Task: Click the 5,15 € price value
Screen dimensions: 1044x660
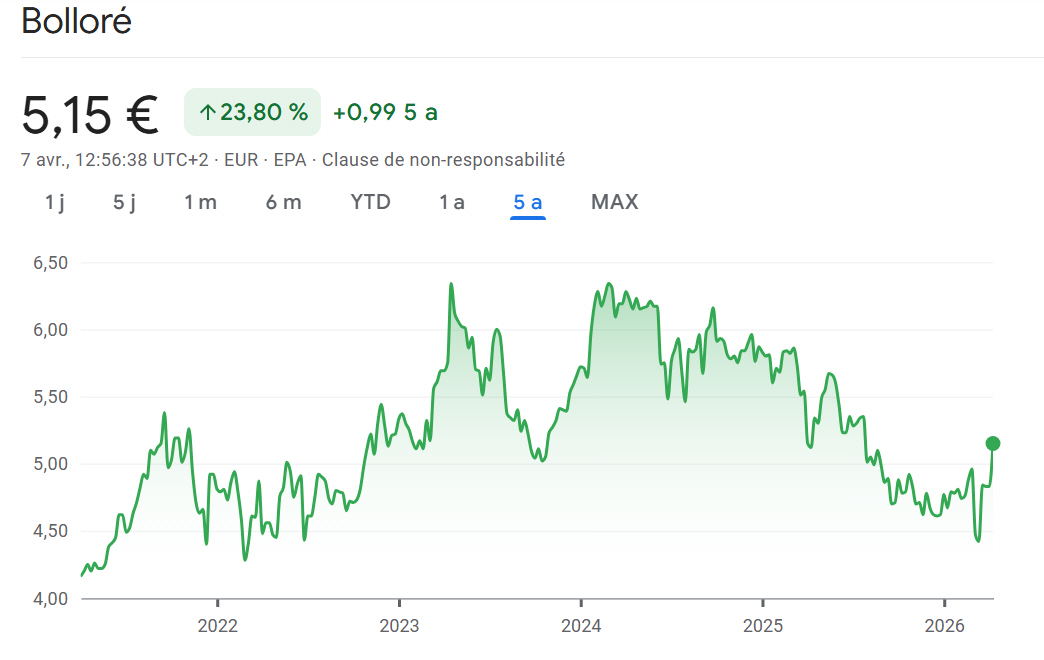Action: tap(90, 115)
